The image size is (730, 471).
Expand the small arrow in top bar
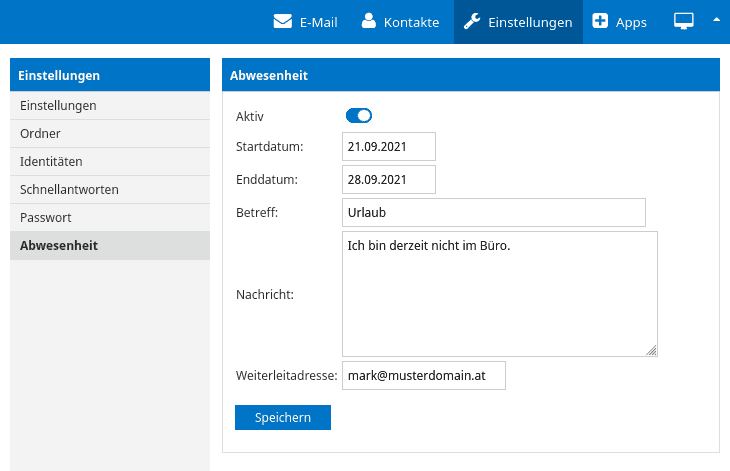coord(716,20)
